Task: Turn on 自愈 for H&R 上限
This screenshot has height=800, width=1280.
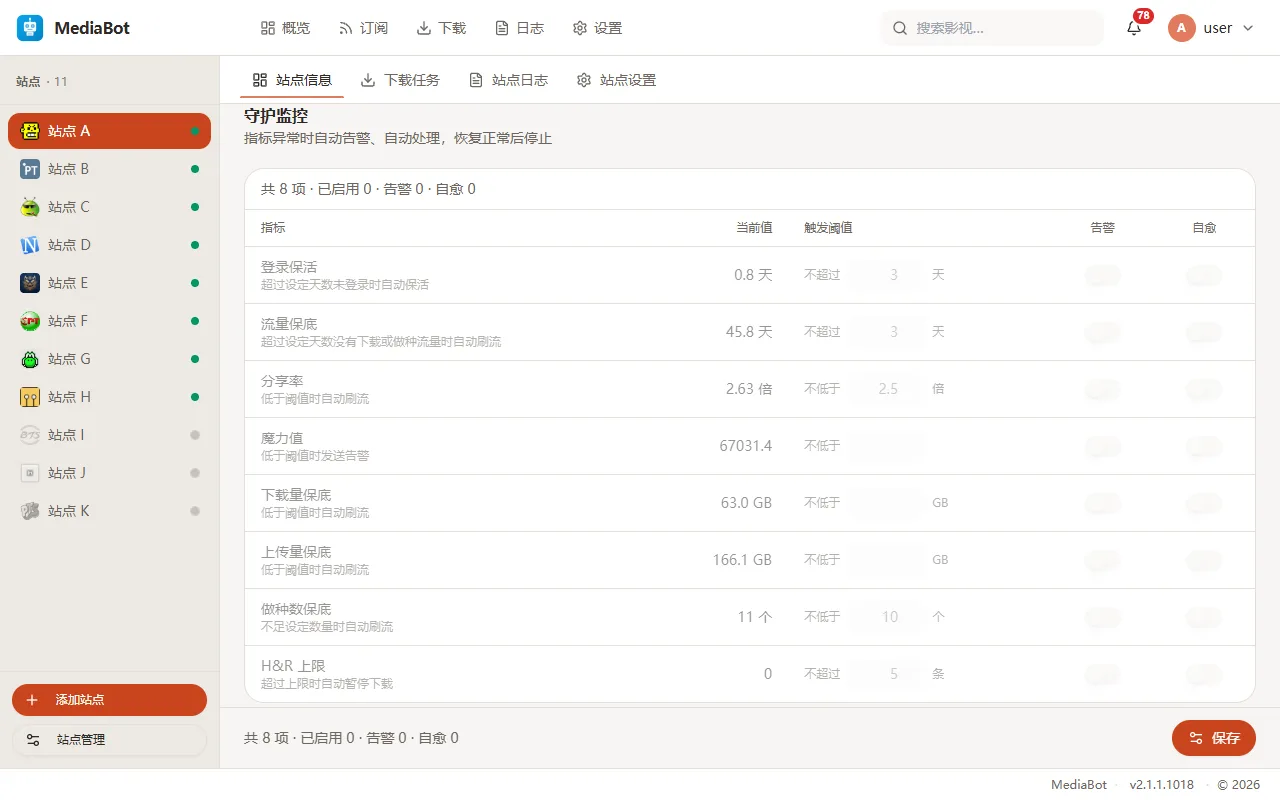Action: (x=1204, y=674)
